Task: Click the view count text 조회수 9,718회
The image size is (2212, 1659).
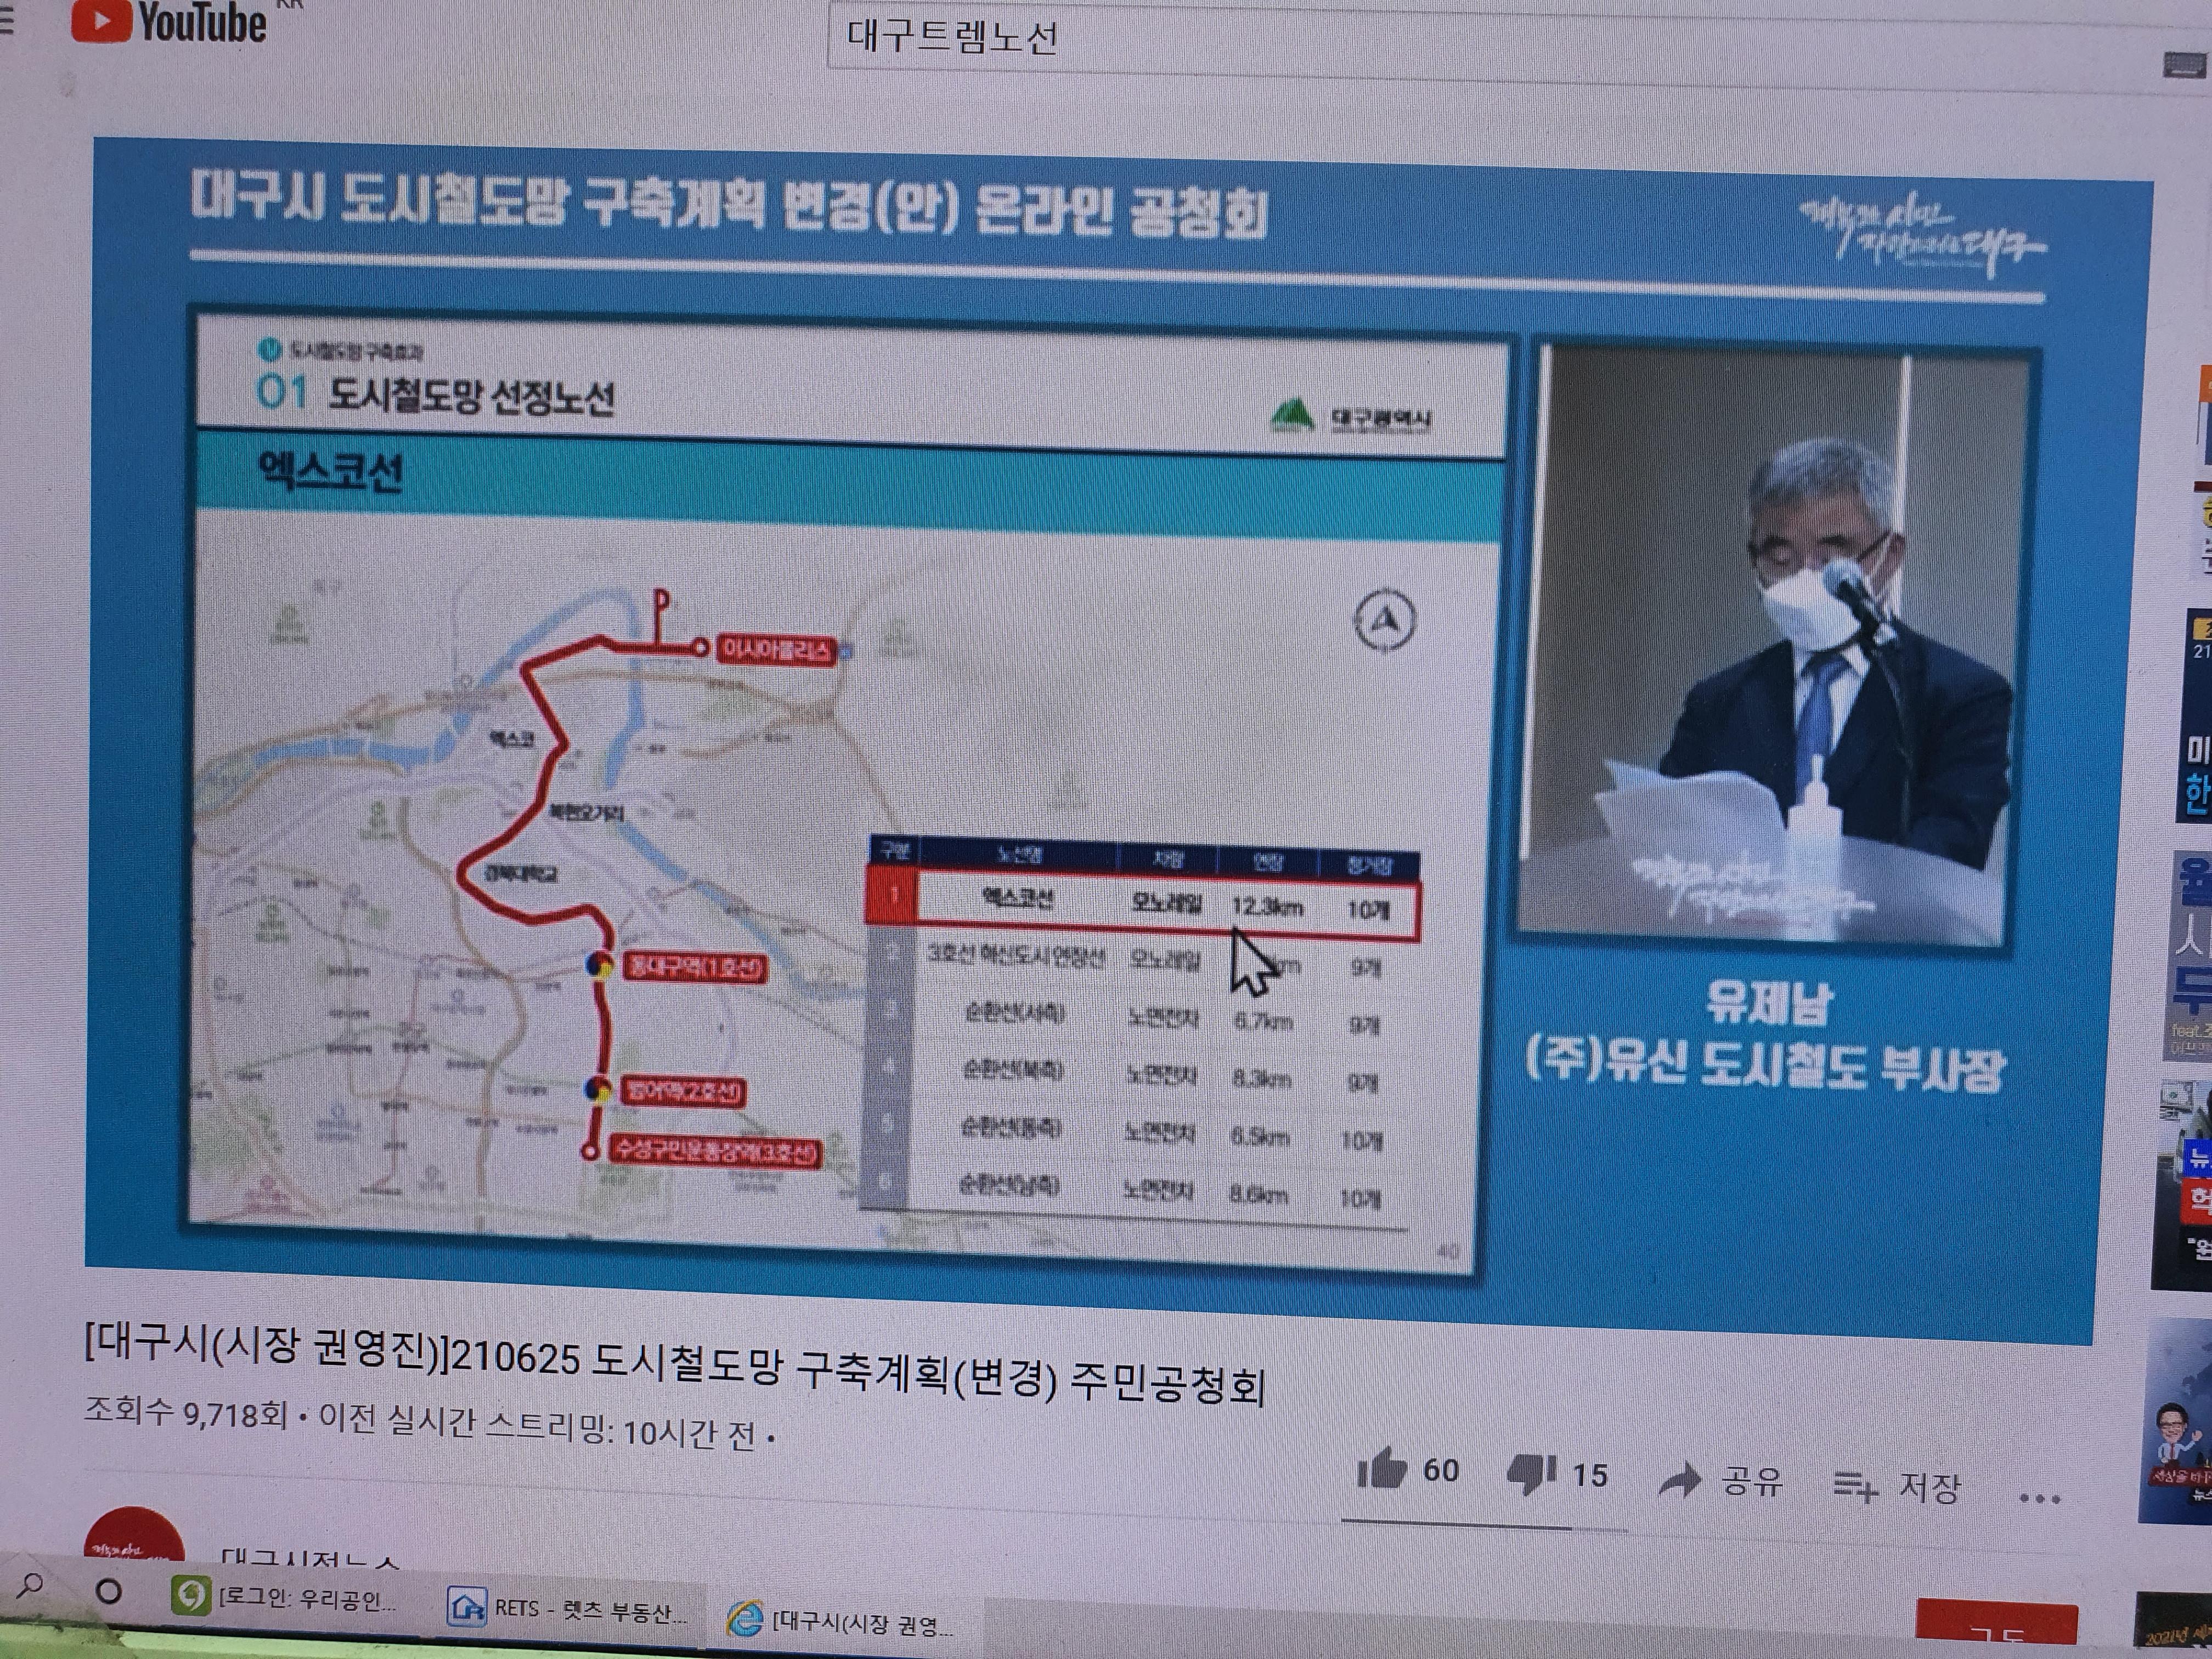Action: tap(186, 1411)
